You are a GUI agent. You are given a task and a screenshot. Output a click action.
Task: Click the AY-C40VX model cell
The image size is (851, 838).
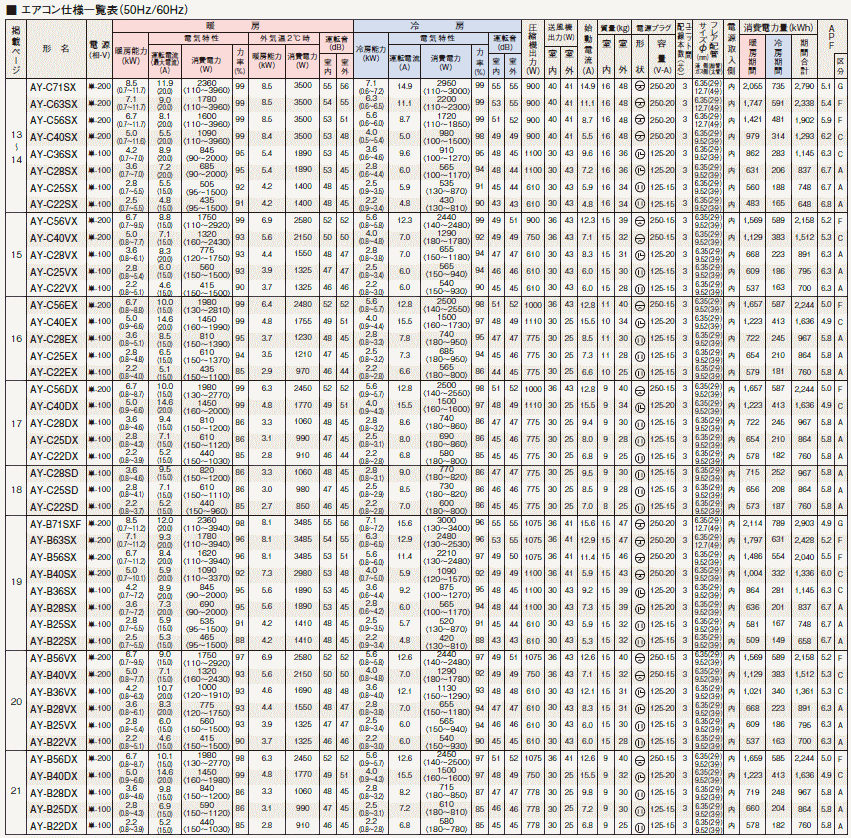tap(53, 238)
